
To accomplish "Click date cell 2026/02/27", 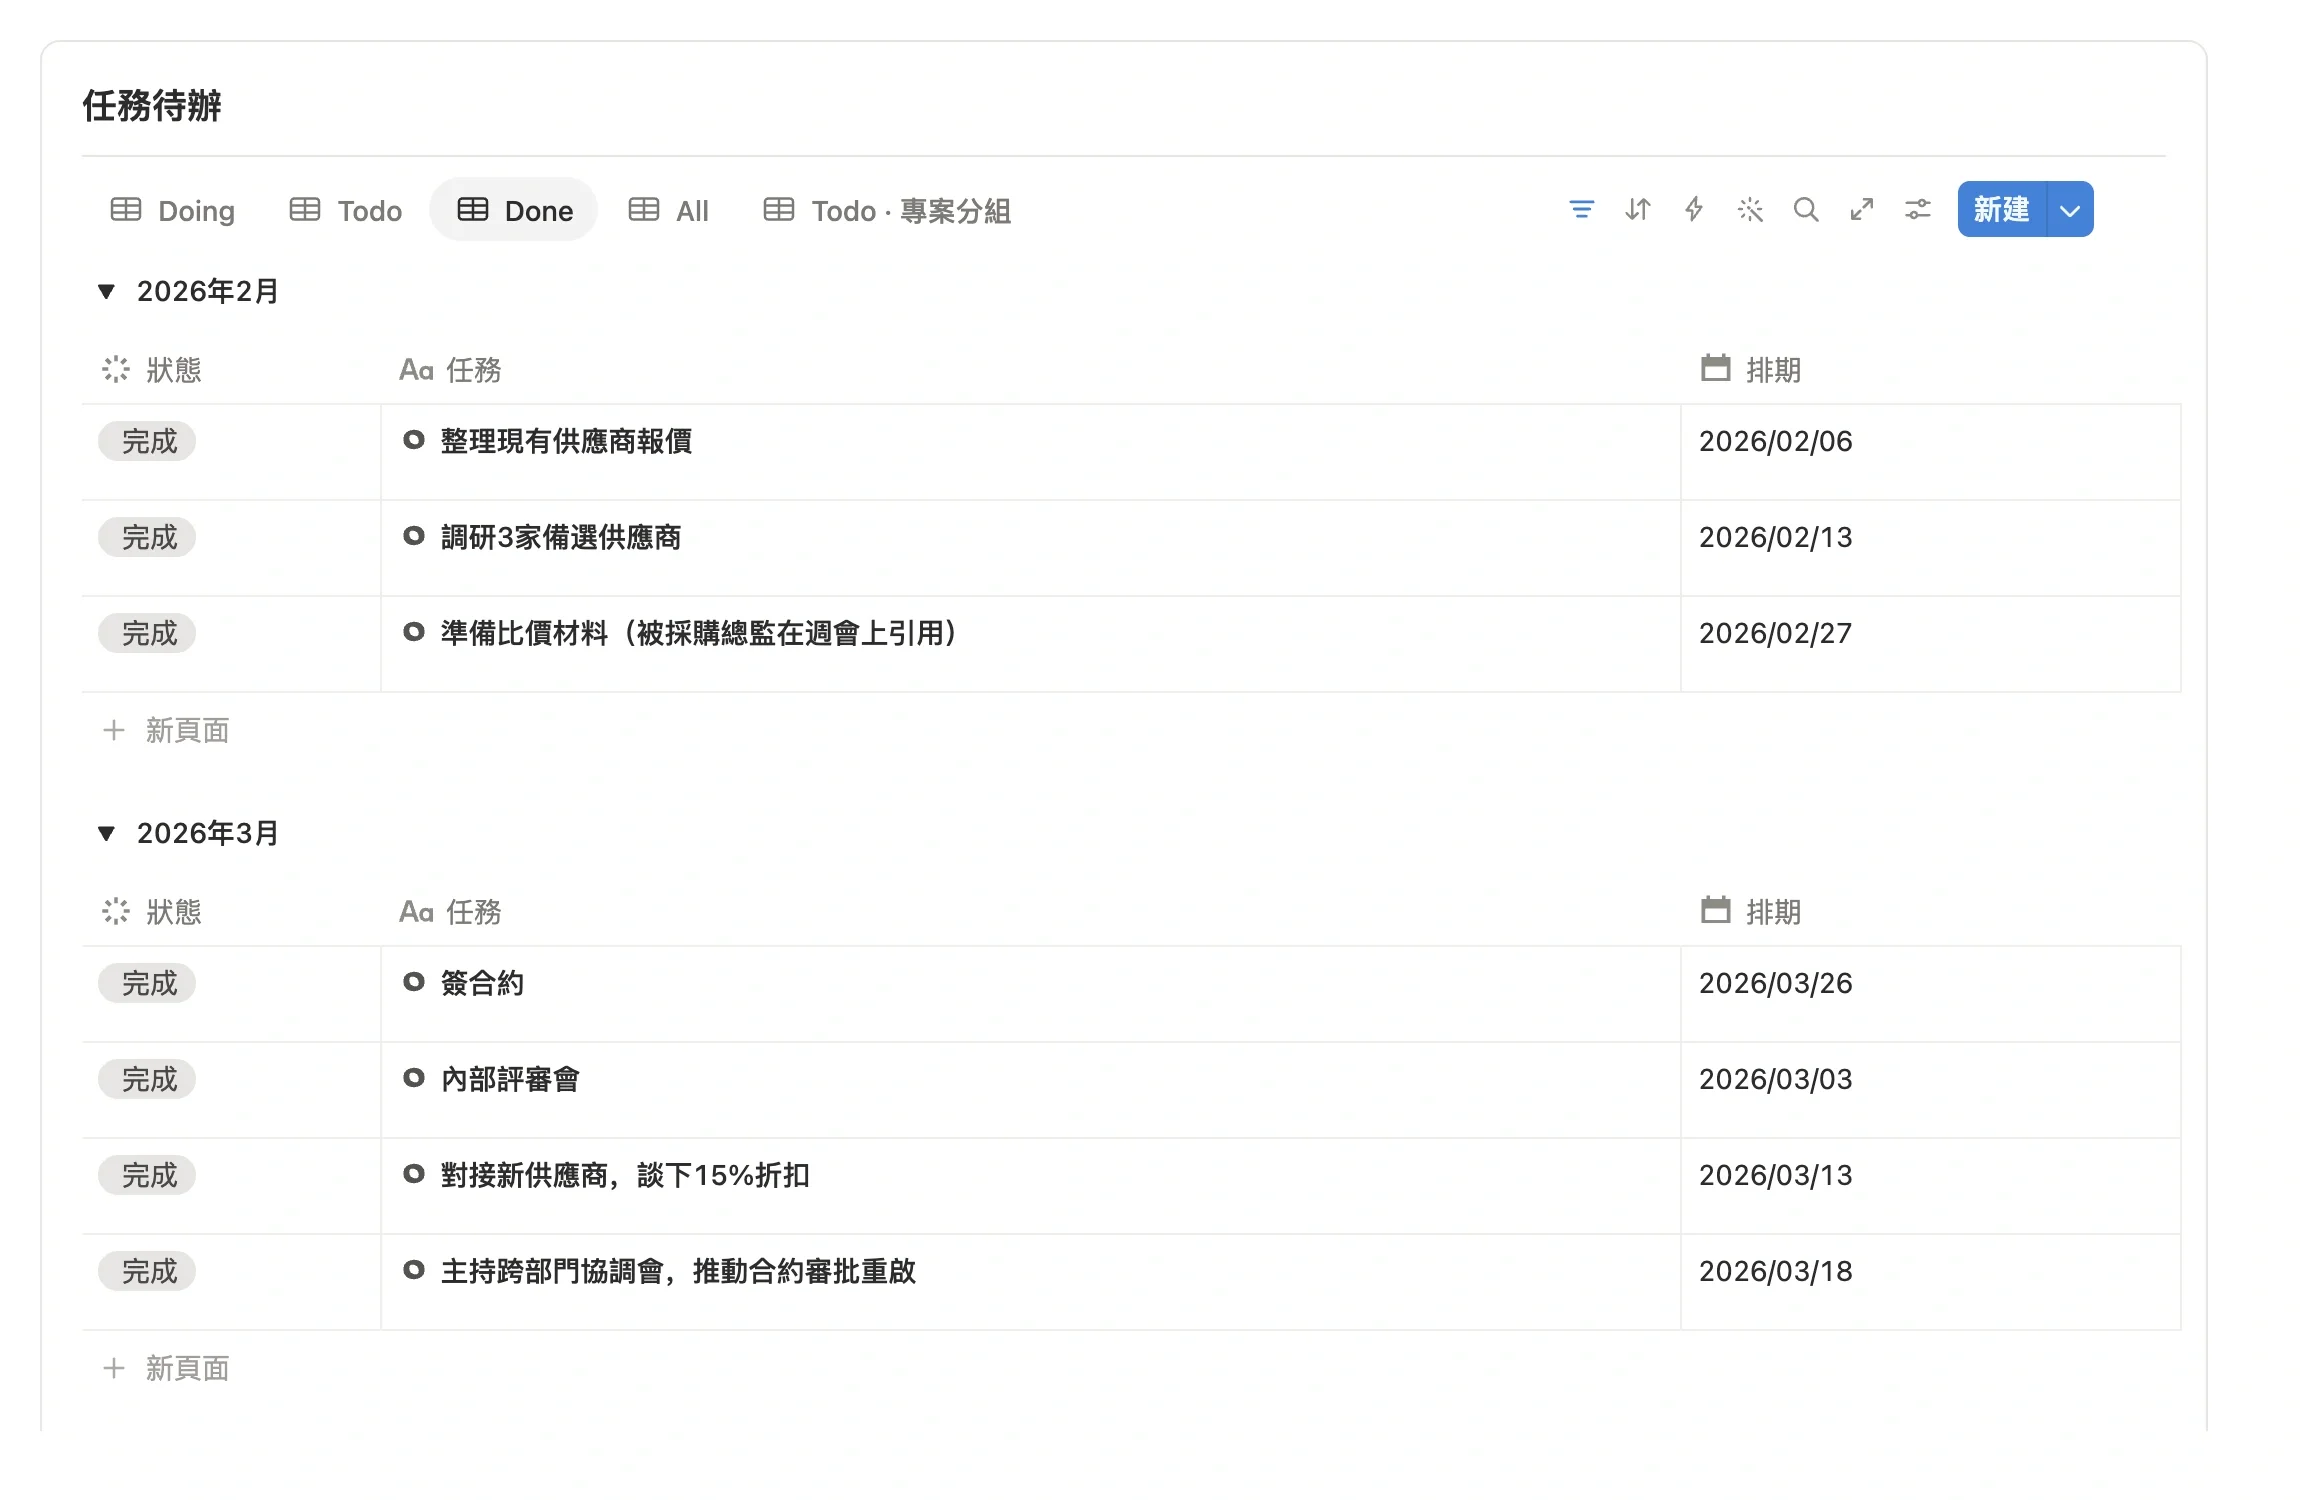I will pos(1931,644).
